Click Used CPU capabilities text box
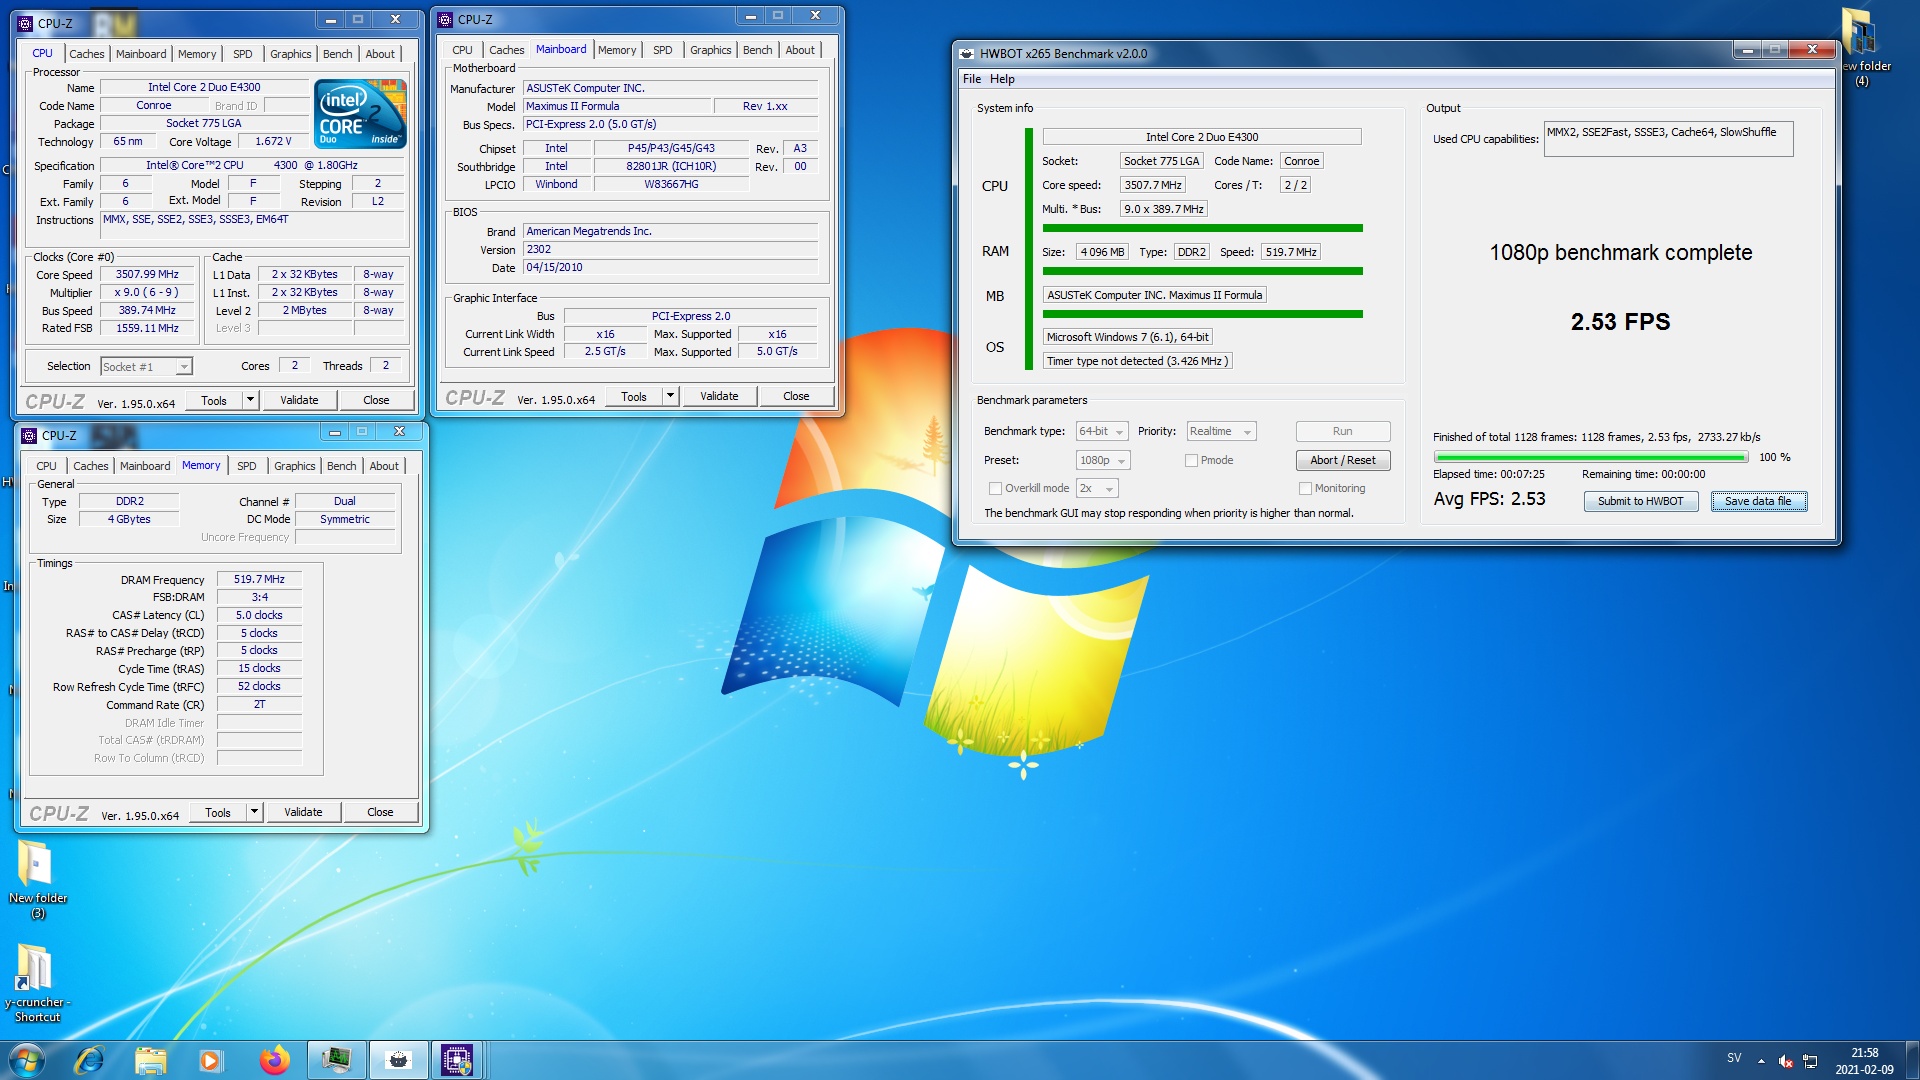Viewport: 1920px width, 1080px height. tap(1668, 139)
